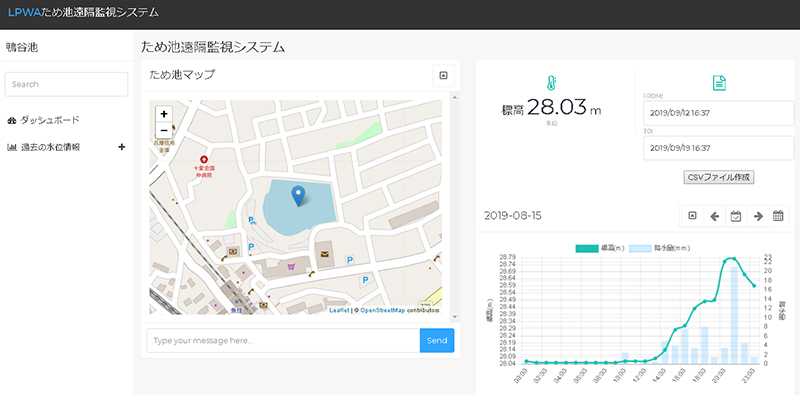This screenshot has width=800, height=395.
Task: Click the map panel vertical scrollbar
Action: coord(454,207)
